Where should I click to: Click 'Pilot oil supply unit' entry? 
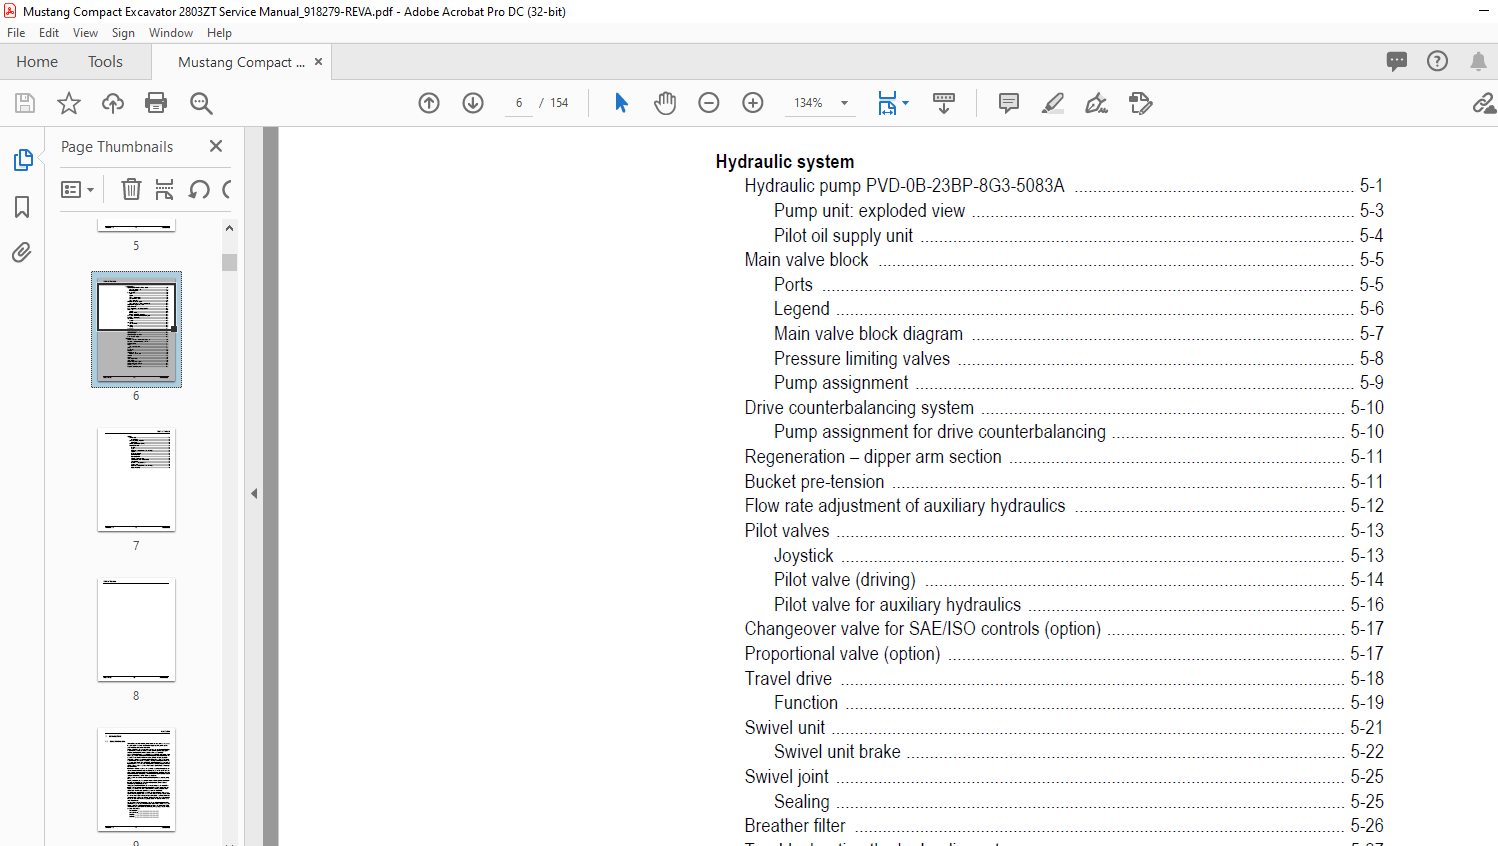[843, 235]
